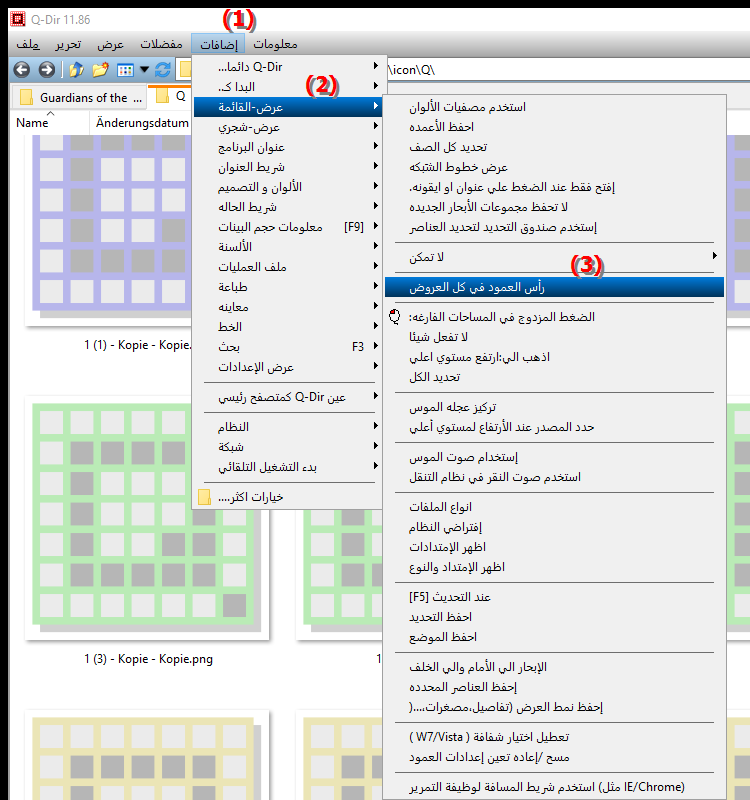750x800 pixels.
Task: Expand the لا تمكن submenu
Action: pos(554,257)
